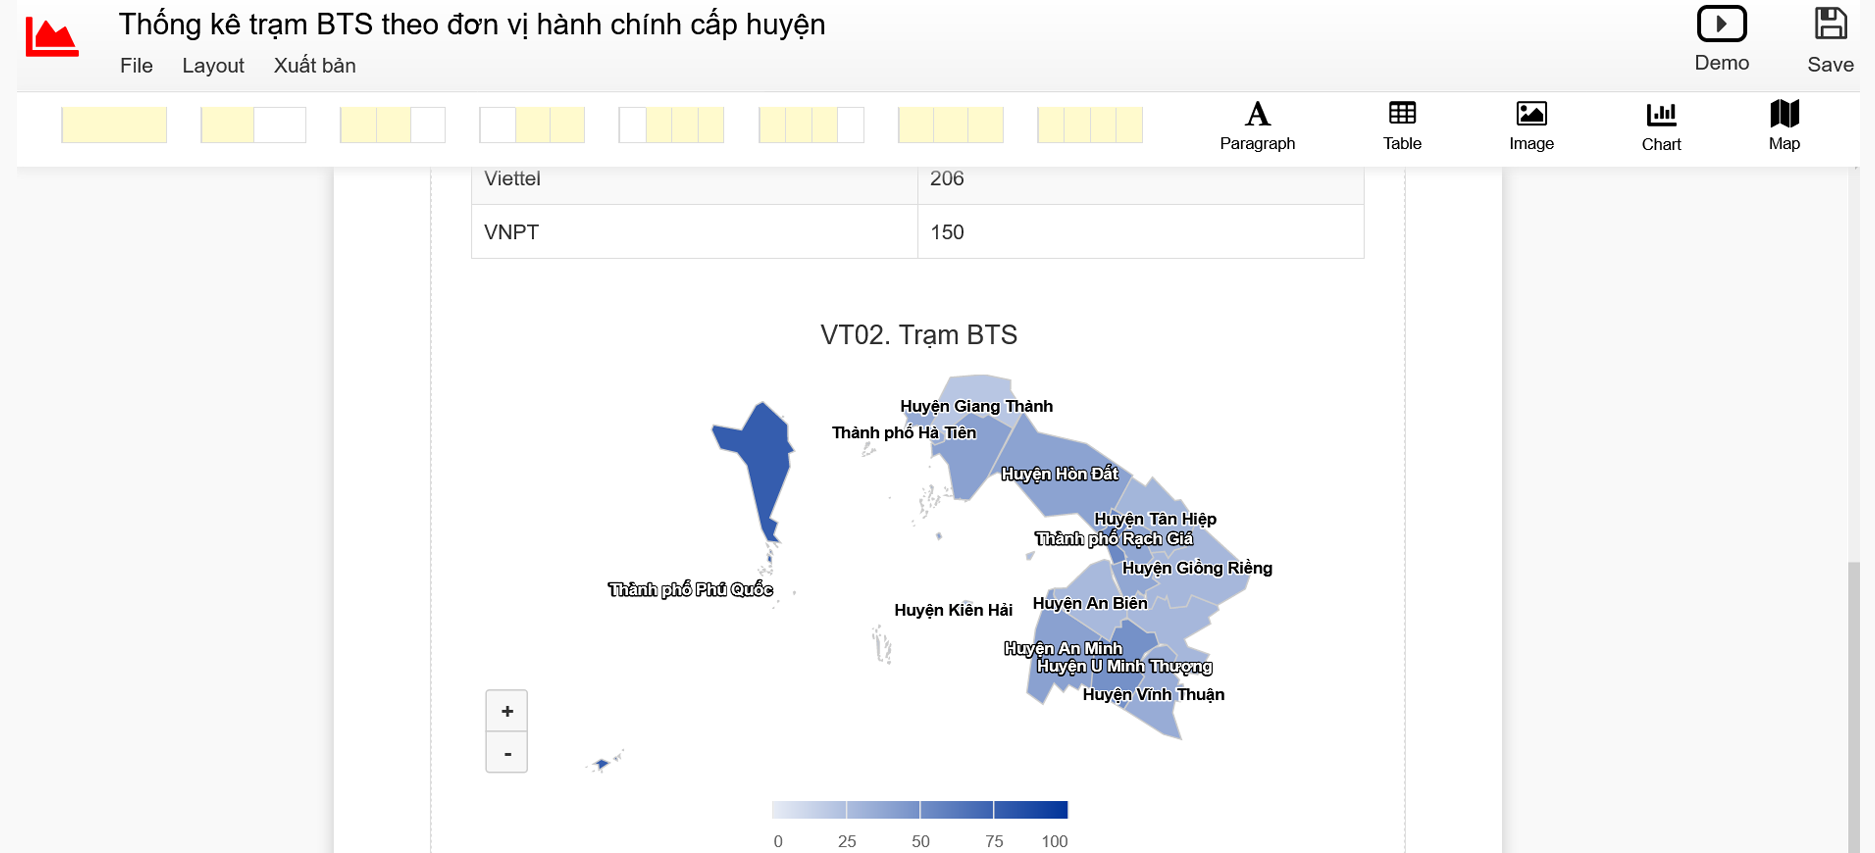1875x853 pixels.
Task: Insert an Image element
Action: point(1531,126)
